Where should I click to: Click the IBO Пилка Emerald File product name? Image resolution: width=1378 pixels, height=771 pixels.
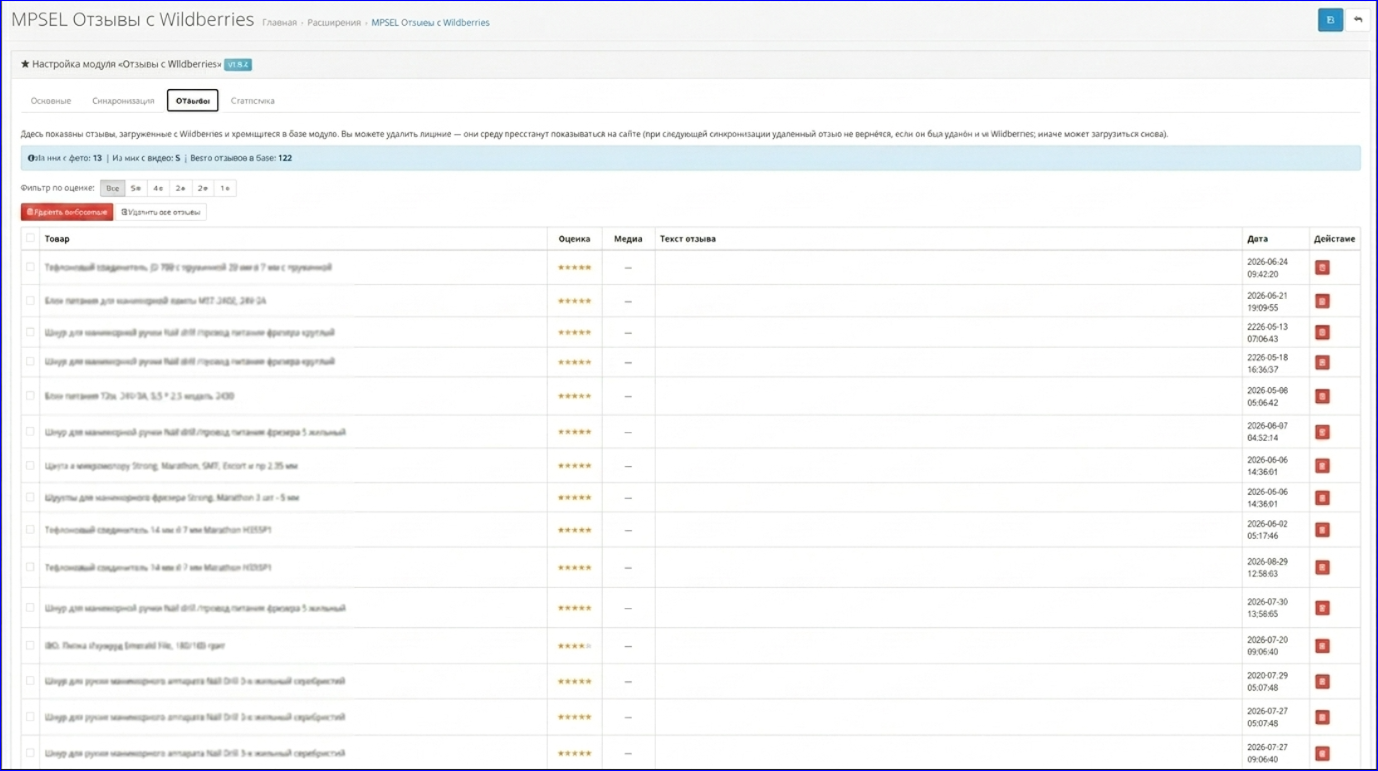point(135,646)
